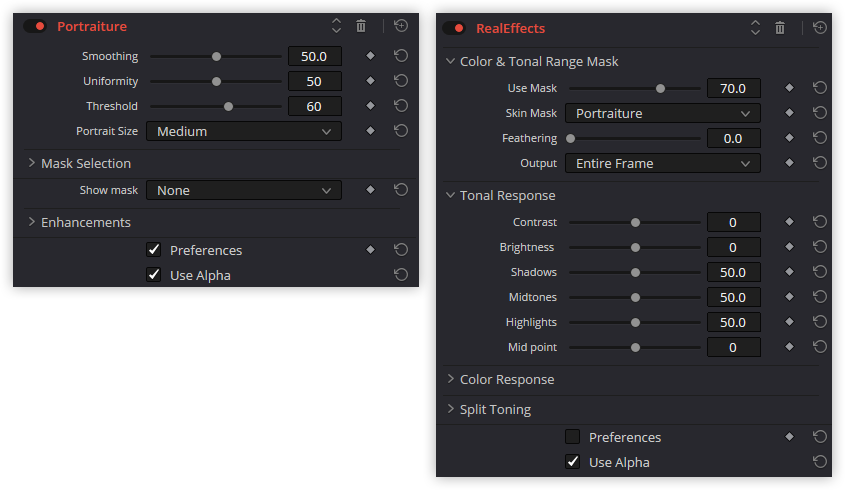Expand the Color Response section
This screenshot has height=490, width=845.
450,379
